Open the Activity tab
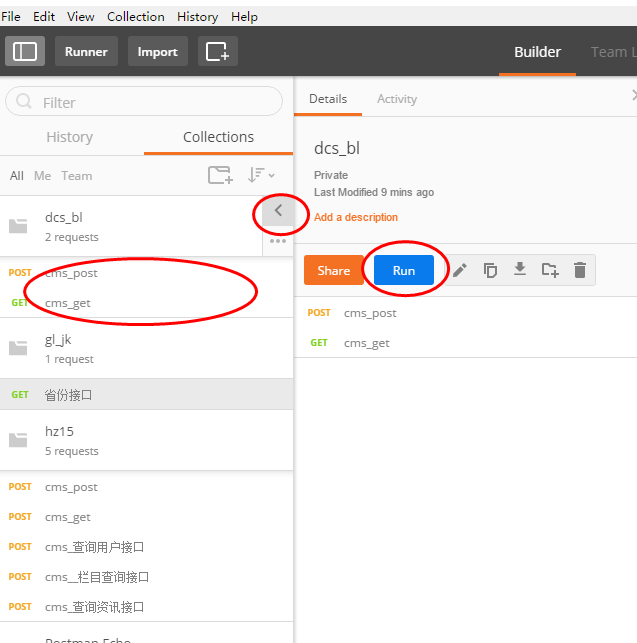The width and height of the screenshot is (637, 643). coord(397,99)
